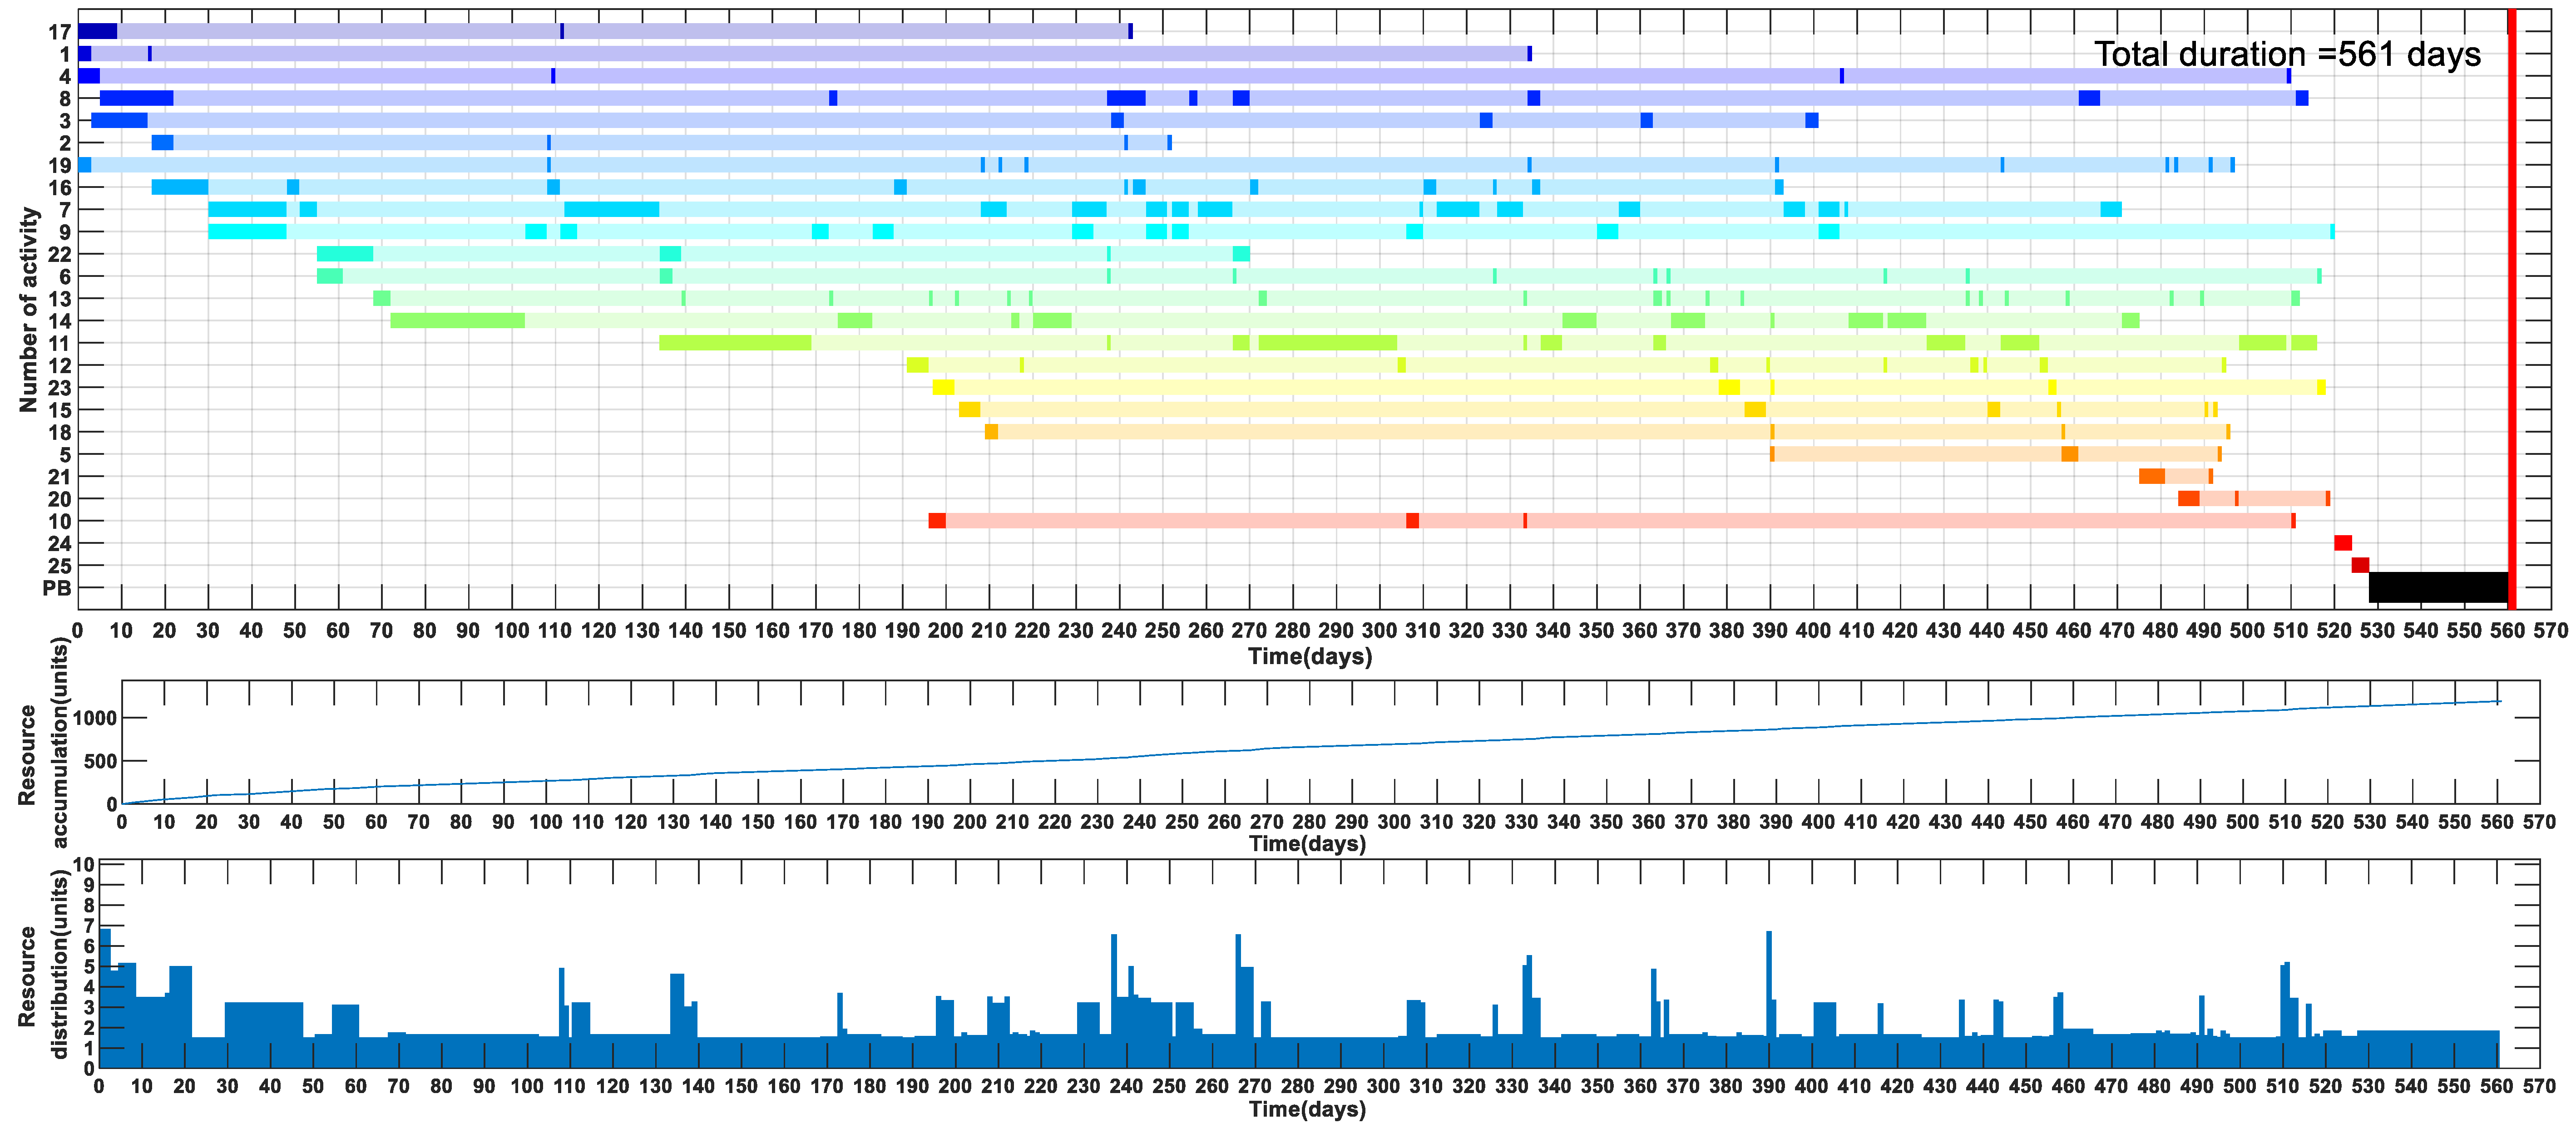This screenshot has width=2576, height=1133.
Task: Click activity 17's dark blue starting block
Action: click(97, 31)
